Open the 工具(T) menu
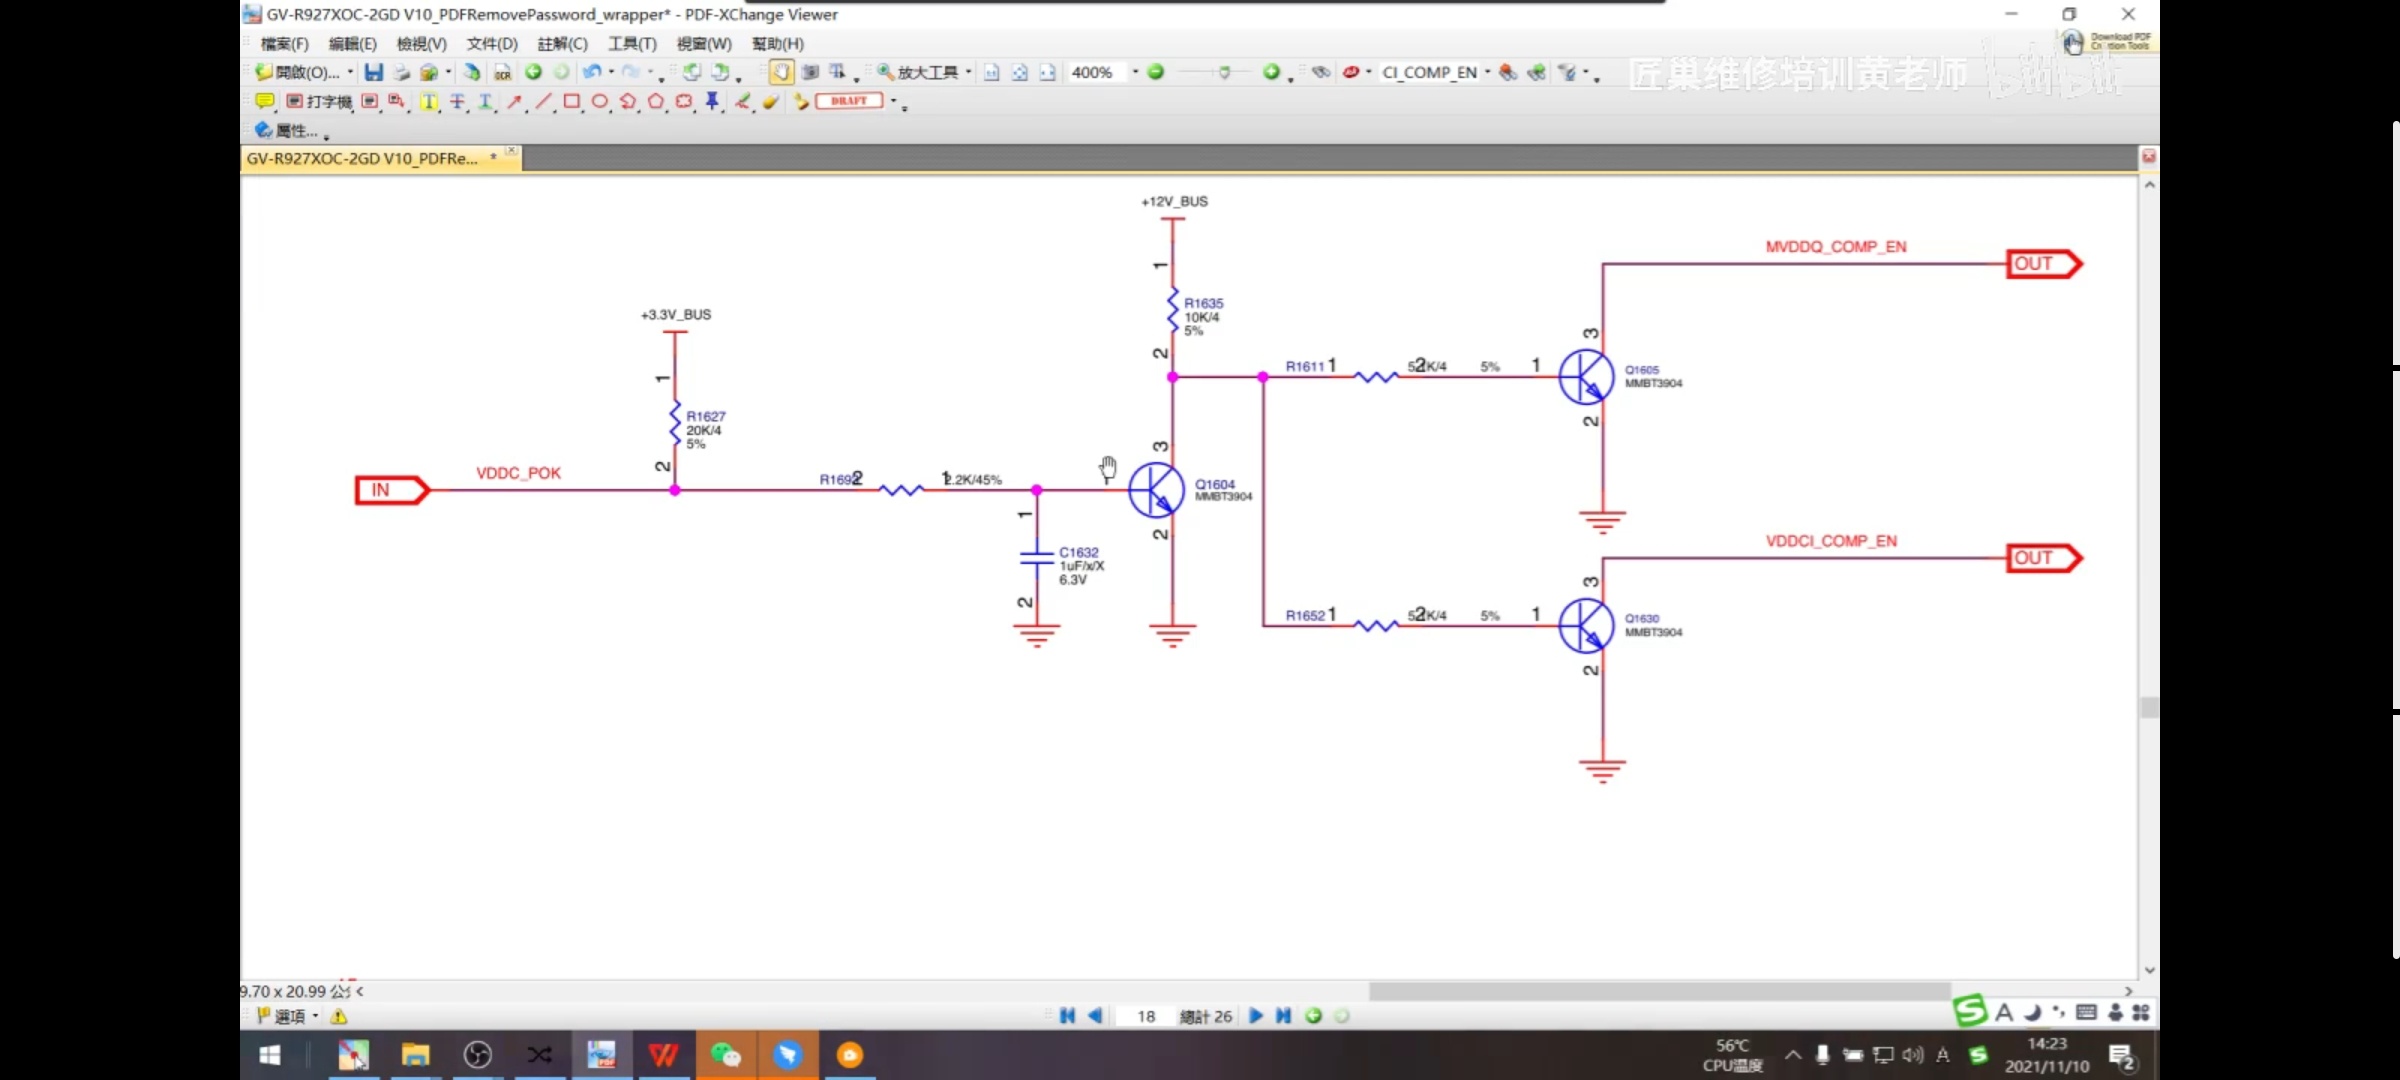The image size is (2400, 1080). 632,44
